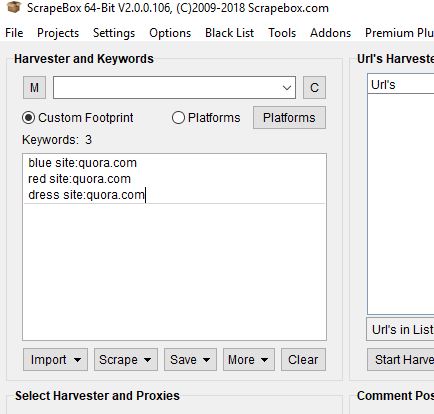Open the Scrape dropdown button
The height and width of the screenshot is (414, 434).
[126, 360]
